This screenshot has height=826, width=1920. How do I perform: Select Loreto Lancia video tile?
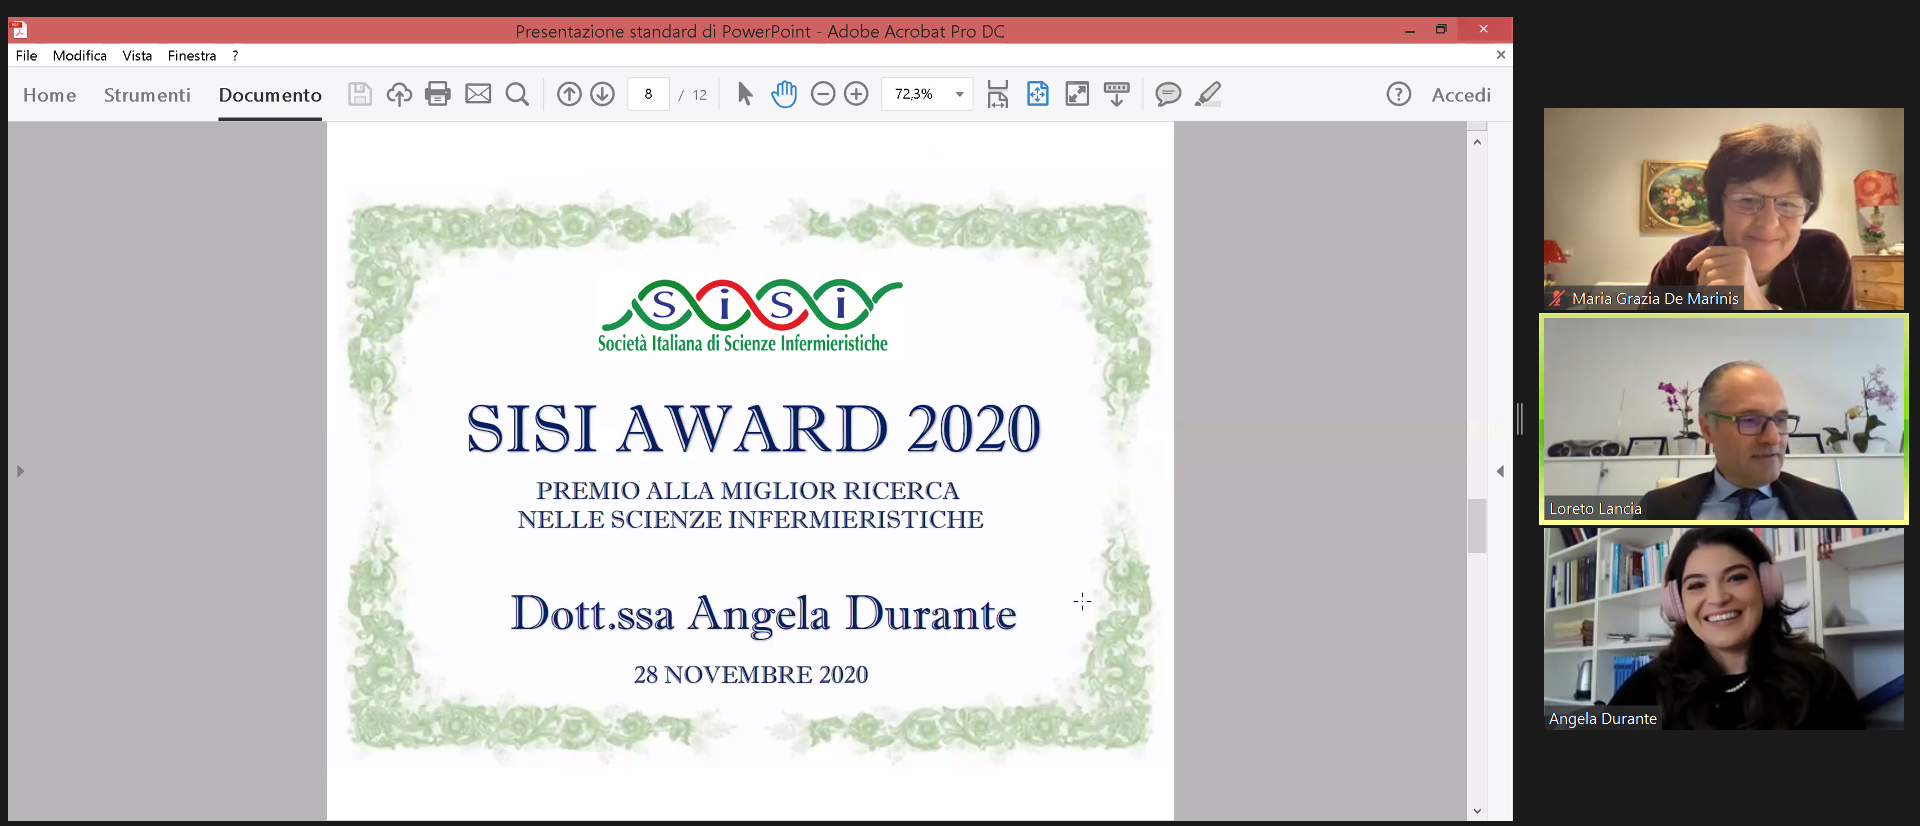tap(1724, 419)
